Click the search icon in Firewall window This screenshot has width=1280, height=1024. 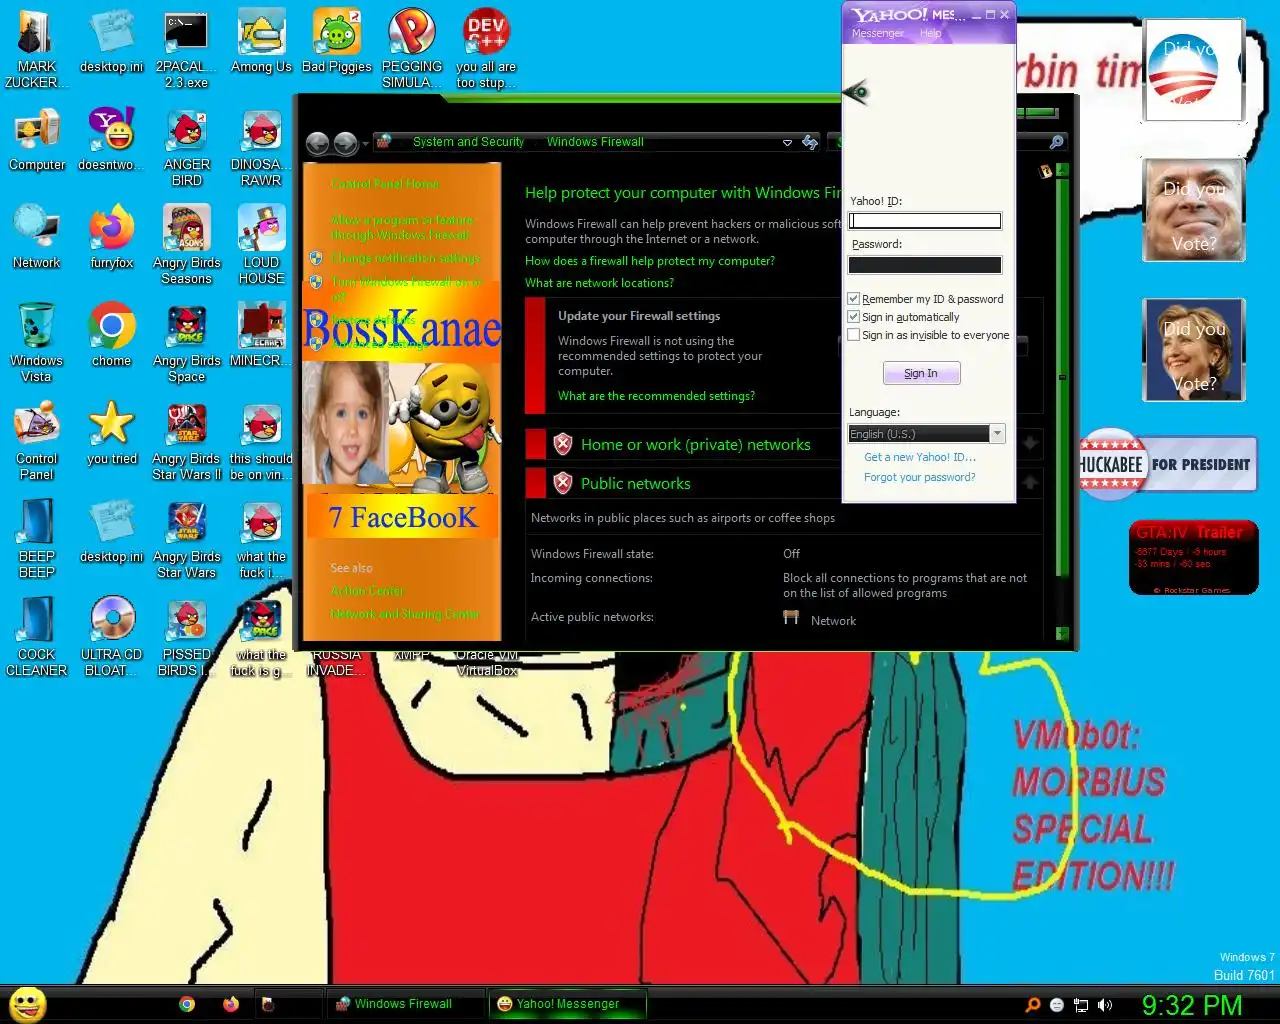pyautogui.click(x=1056, y=142)
